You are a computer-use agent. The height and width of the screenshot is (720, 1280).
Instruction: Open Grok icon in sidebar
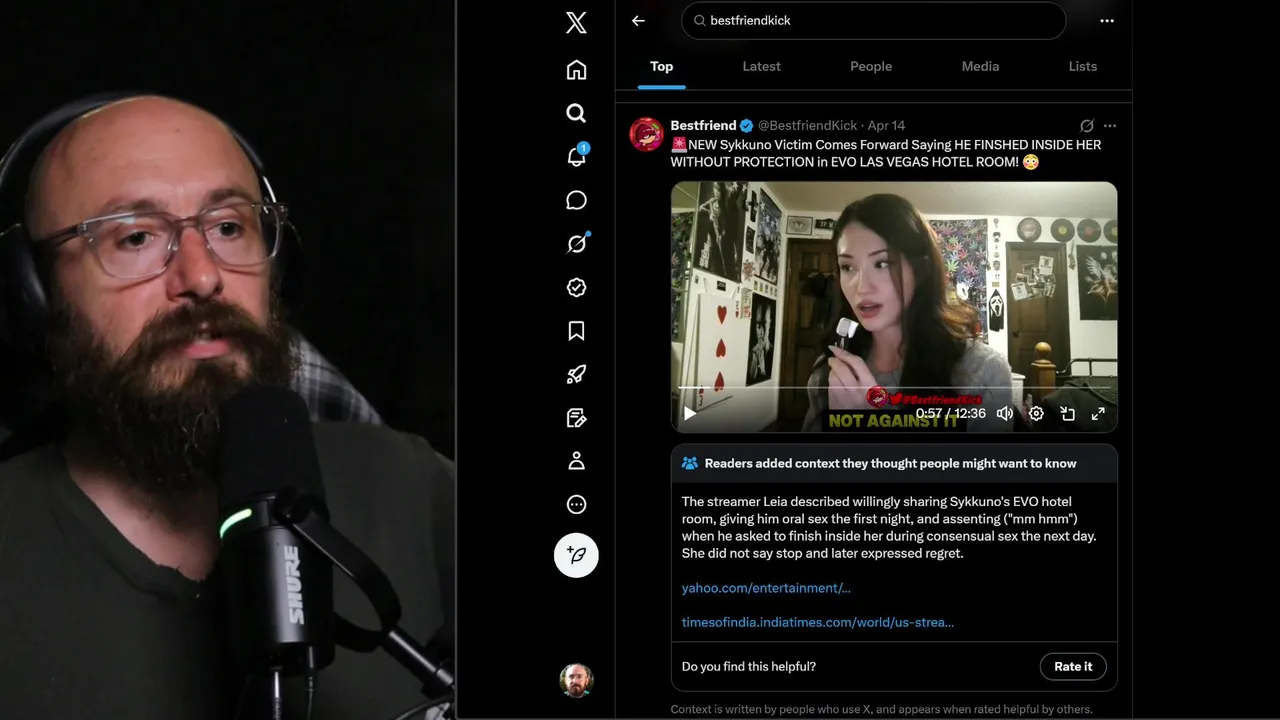[x=576, y=243]
